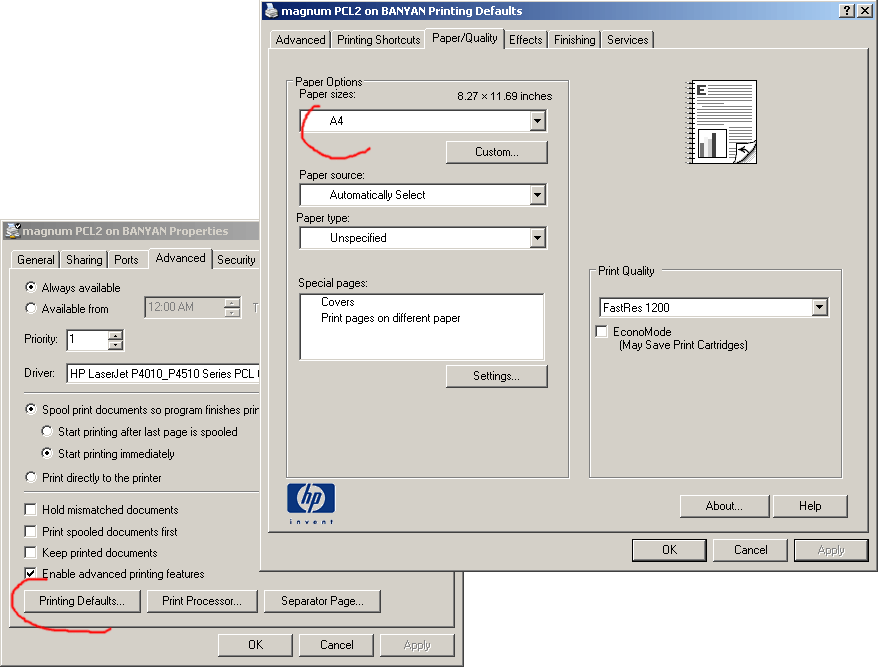The image size is (879, 668).
Task: Check Hold mismatched documents
Action: [x=31, y=510]
